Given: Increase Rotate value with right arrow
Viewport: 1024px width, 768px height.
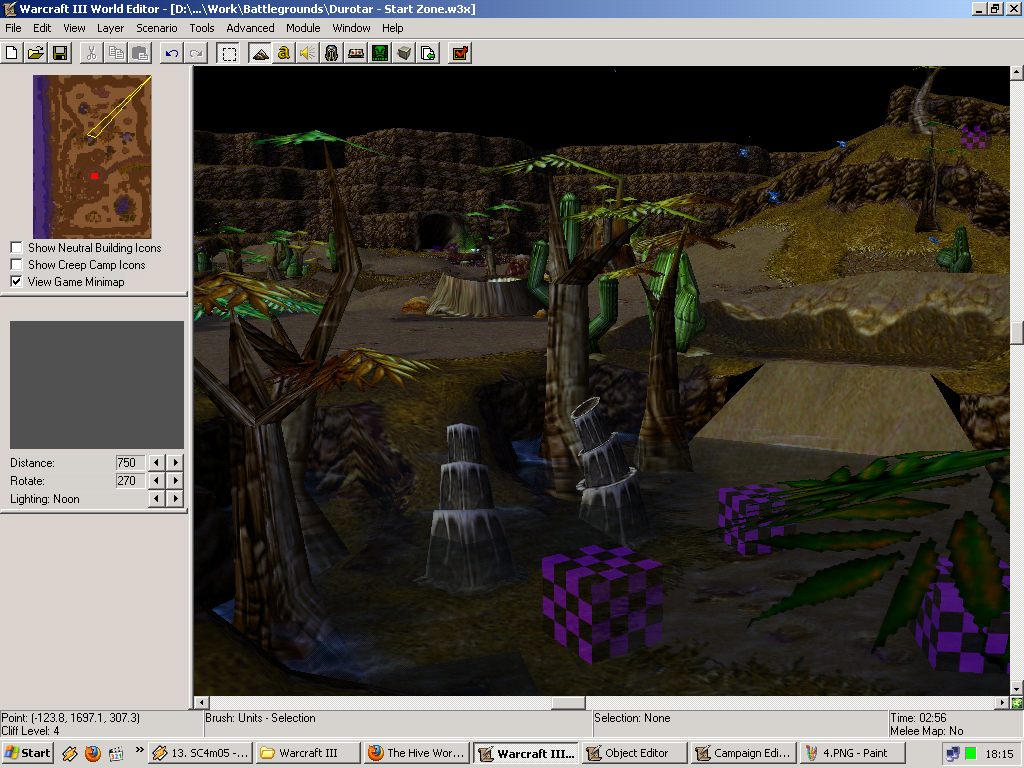Looking at the screenshot, I should (175, 481).
